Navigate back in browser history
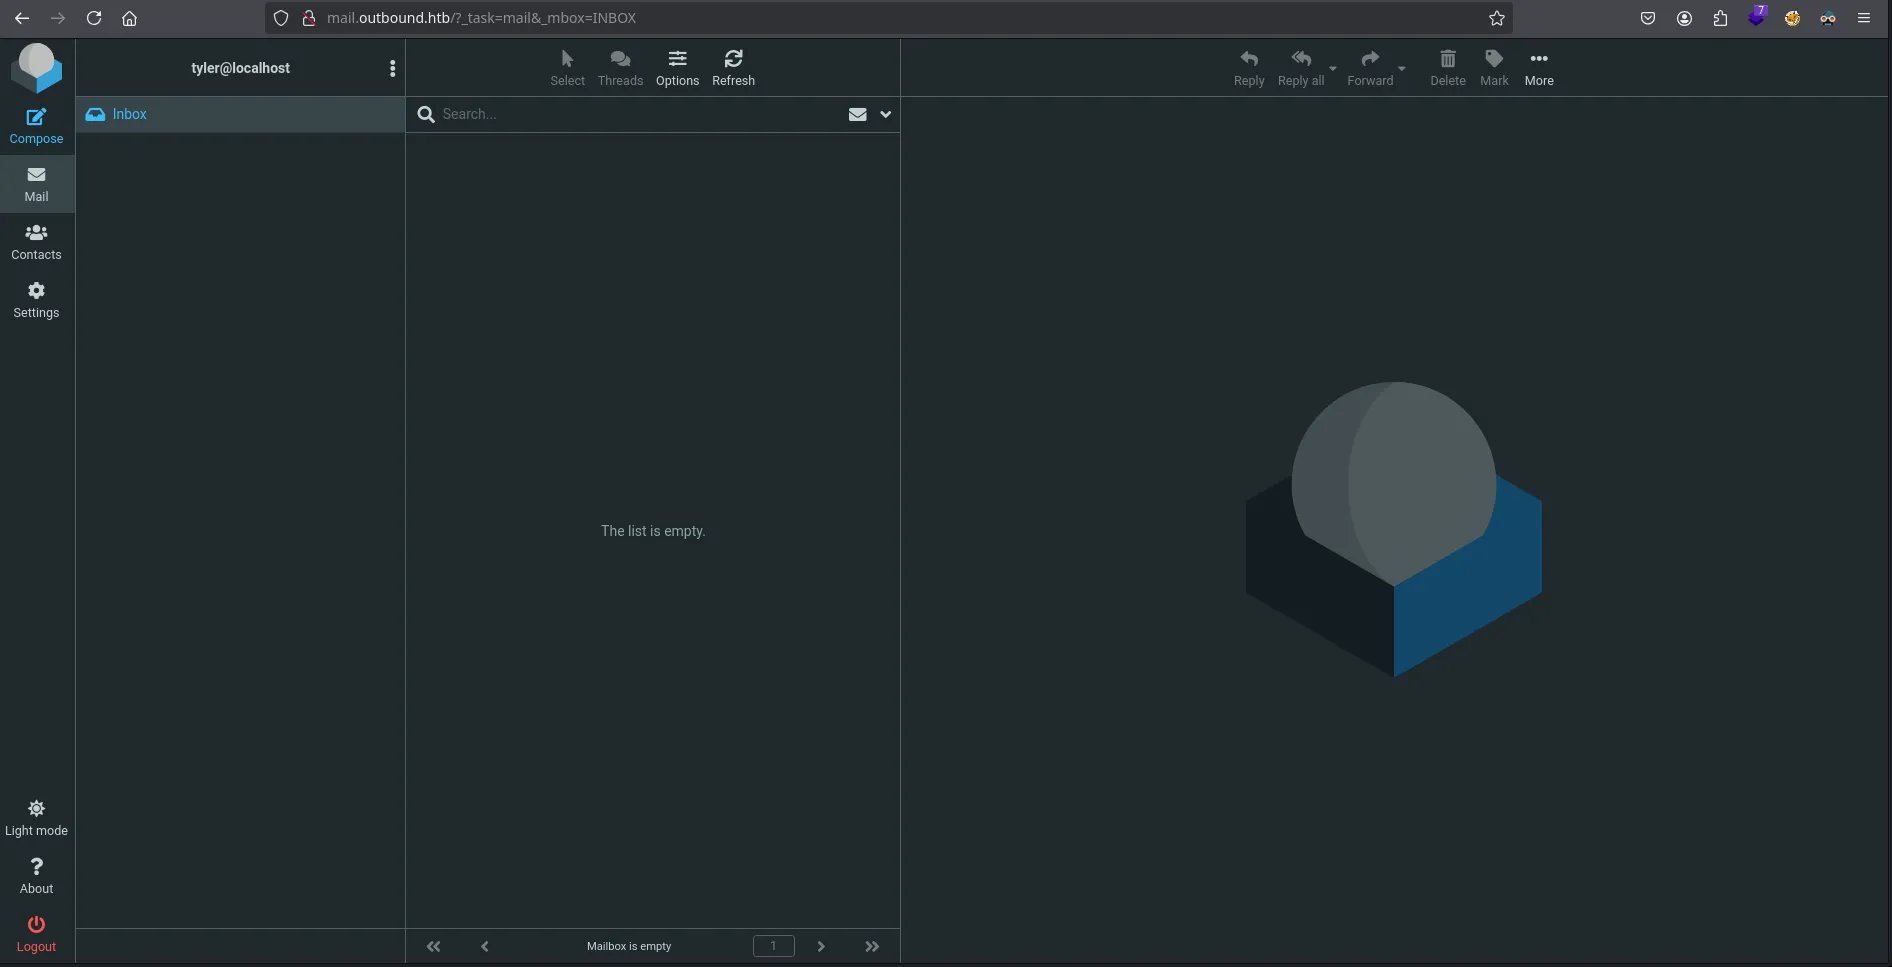The image size is (1892, 967). click(22, 18)
